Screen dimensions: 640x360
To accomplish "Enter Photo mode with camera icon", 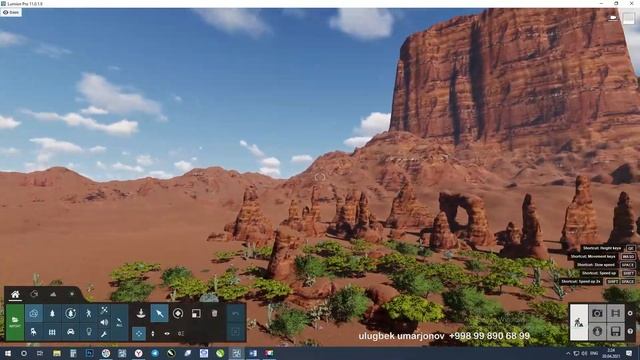I will point(597,313).
